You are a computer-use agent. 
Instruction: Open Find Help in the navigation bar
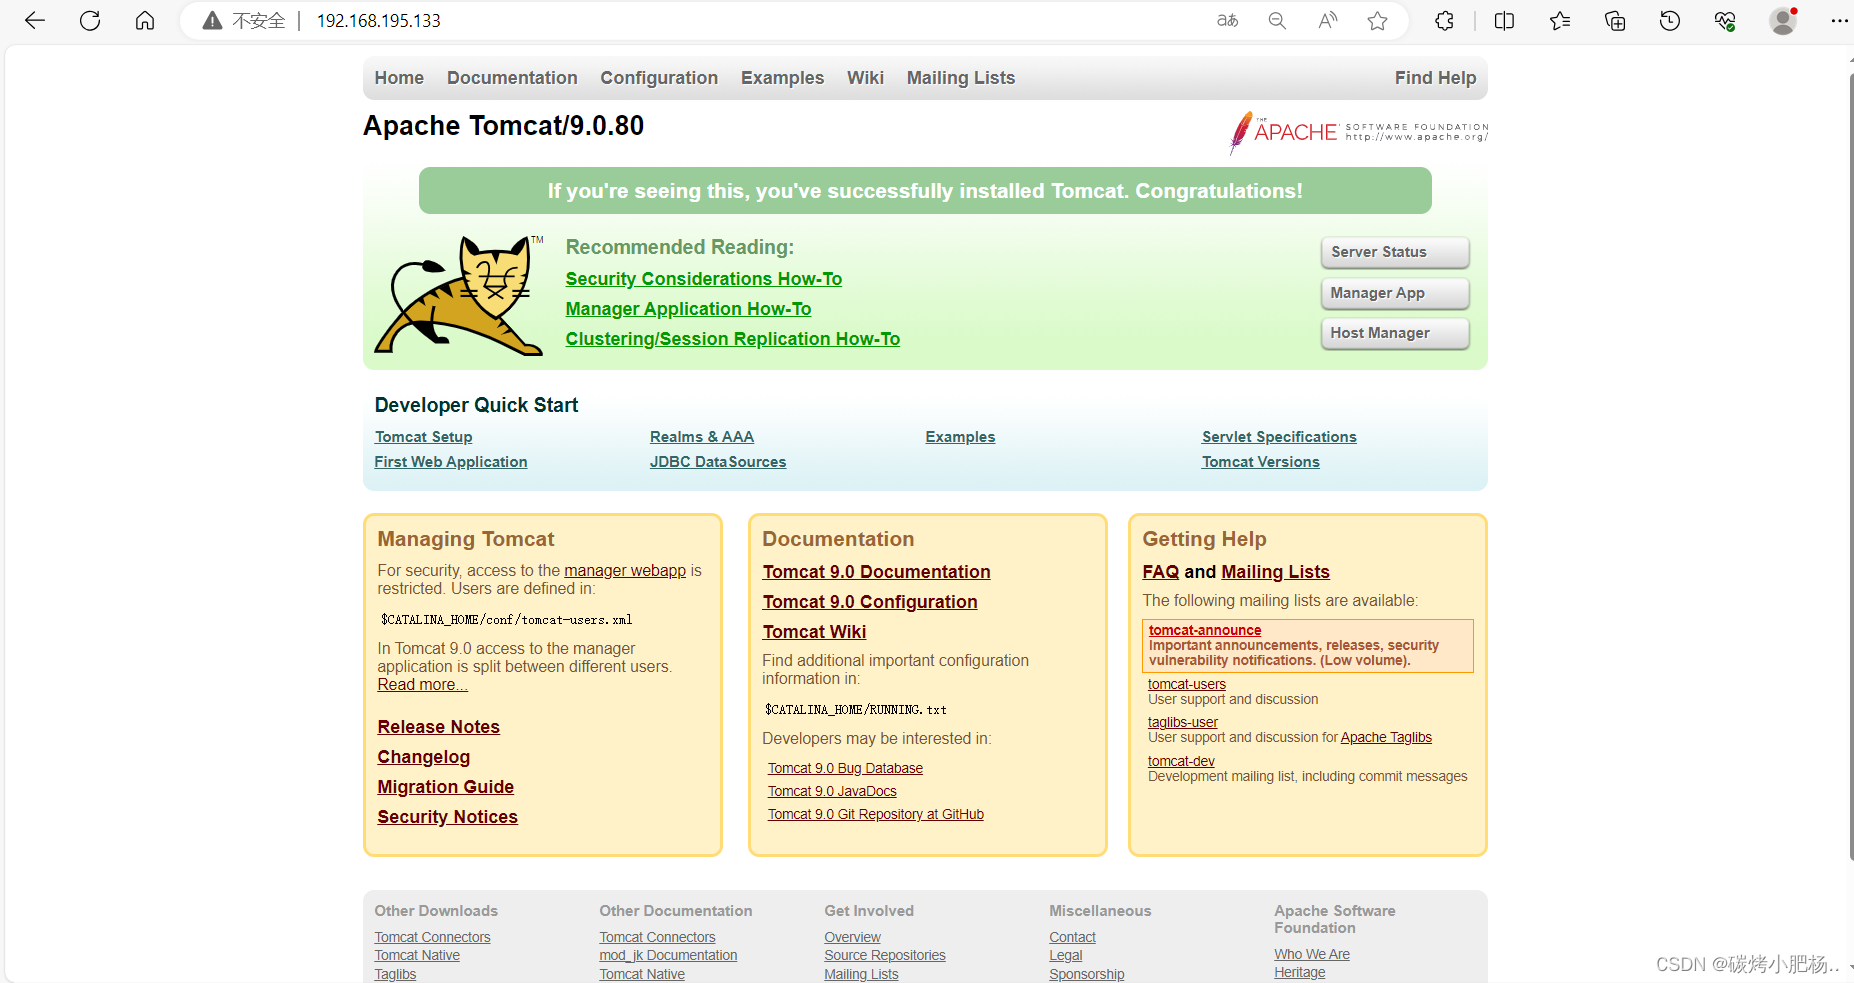coord(1435,78)
